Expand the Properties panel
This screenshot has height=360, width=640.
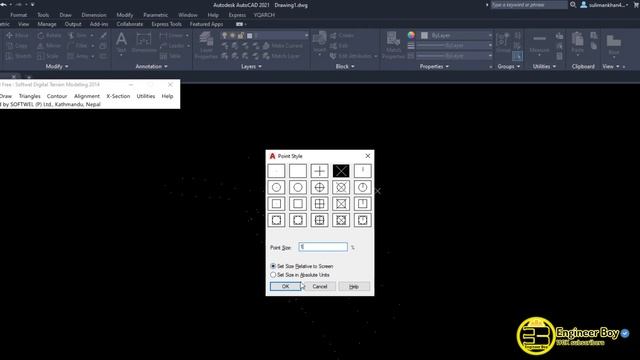(x=434, y=66)
